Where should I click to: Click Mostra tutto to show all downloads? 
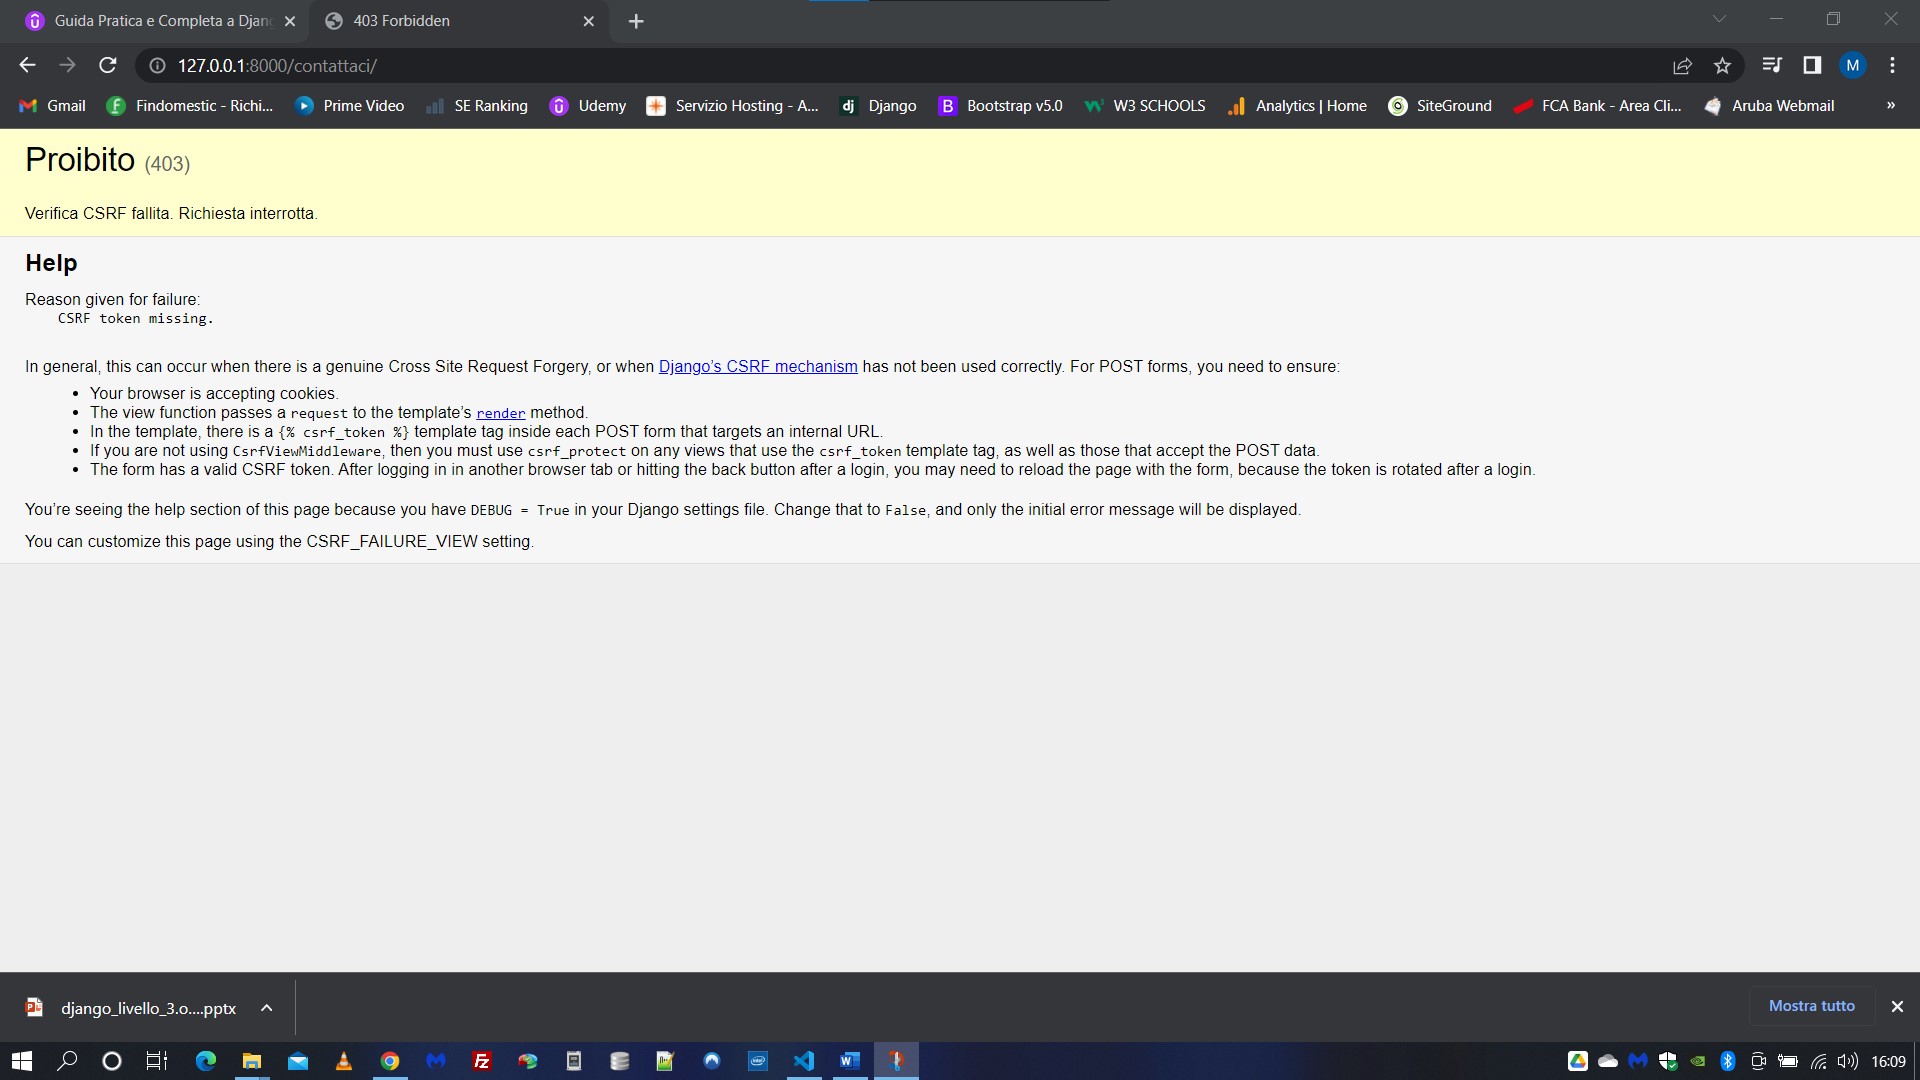tap(1811, 1006)
